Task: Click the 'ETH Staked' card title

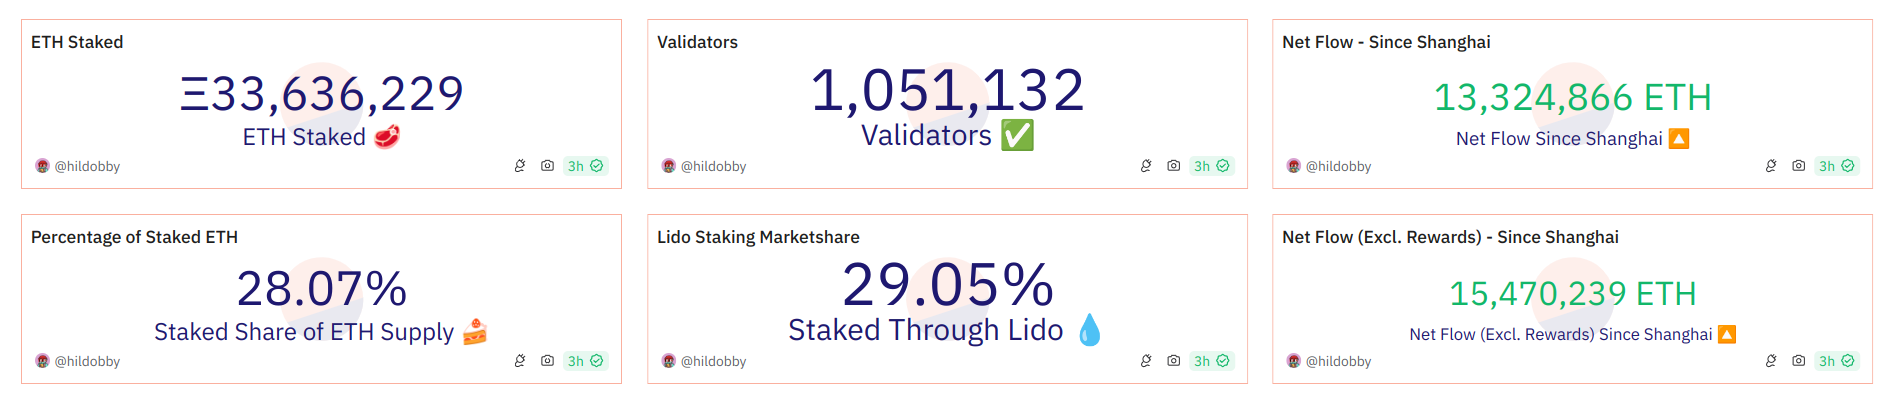Action: tap(77, 42)
